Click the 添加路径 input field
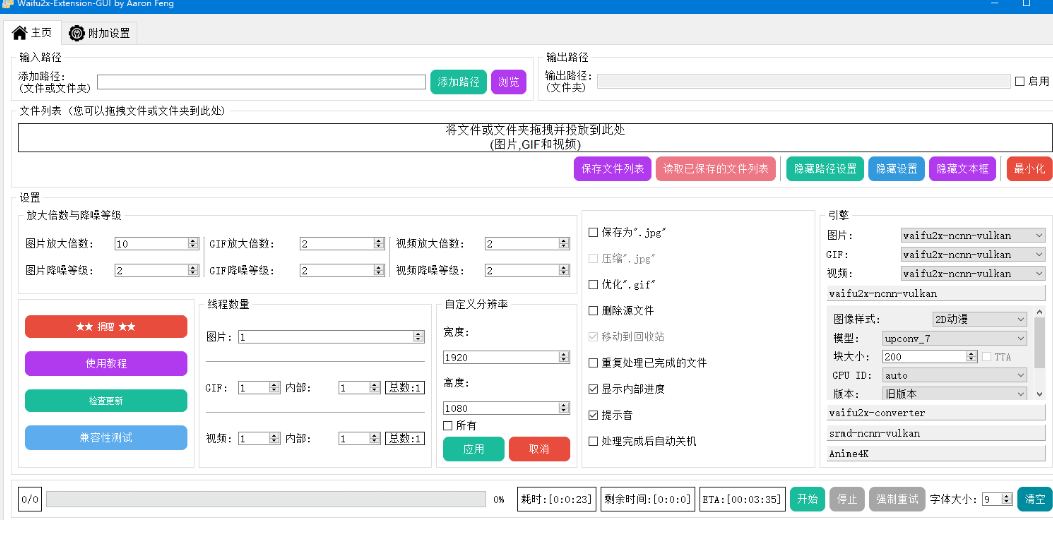Viewport: 1053px width, 543px height. pos(261,82)
